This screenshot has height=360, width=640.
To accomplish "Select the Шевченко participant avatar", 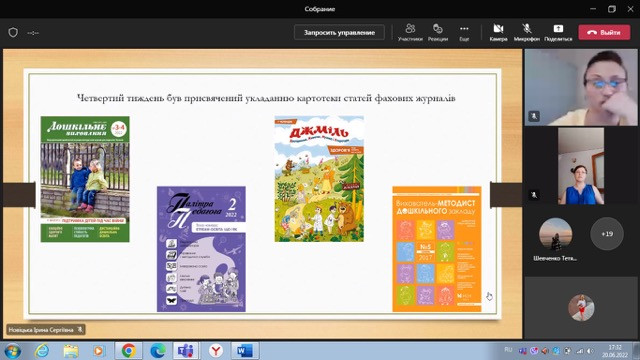I will [x=555, y=234].
